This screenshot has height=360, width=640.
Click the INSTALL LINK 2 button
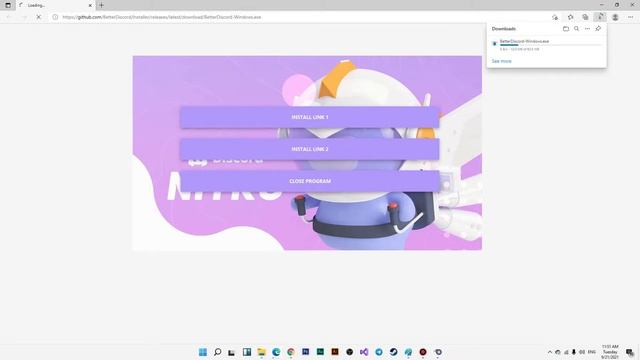309,149
